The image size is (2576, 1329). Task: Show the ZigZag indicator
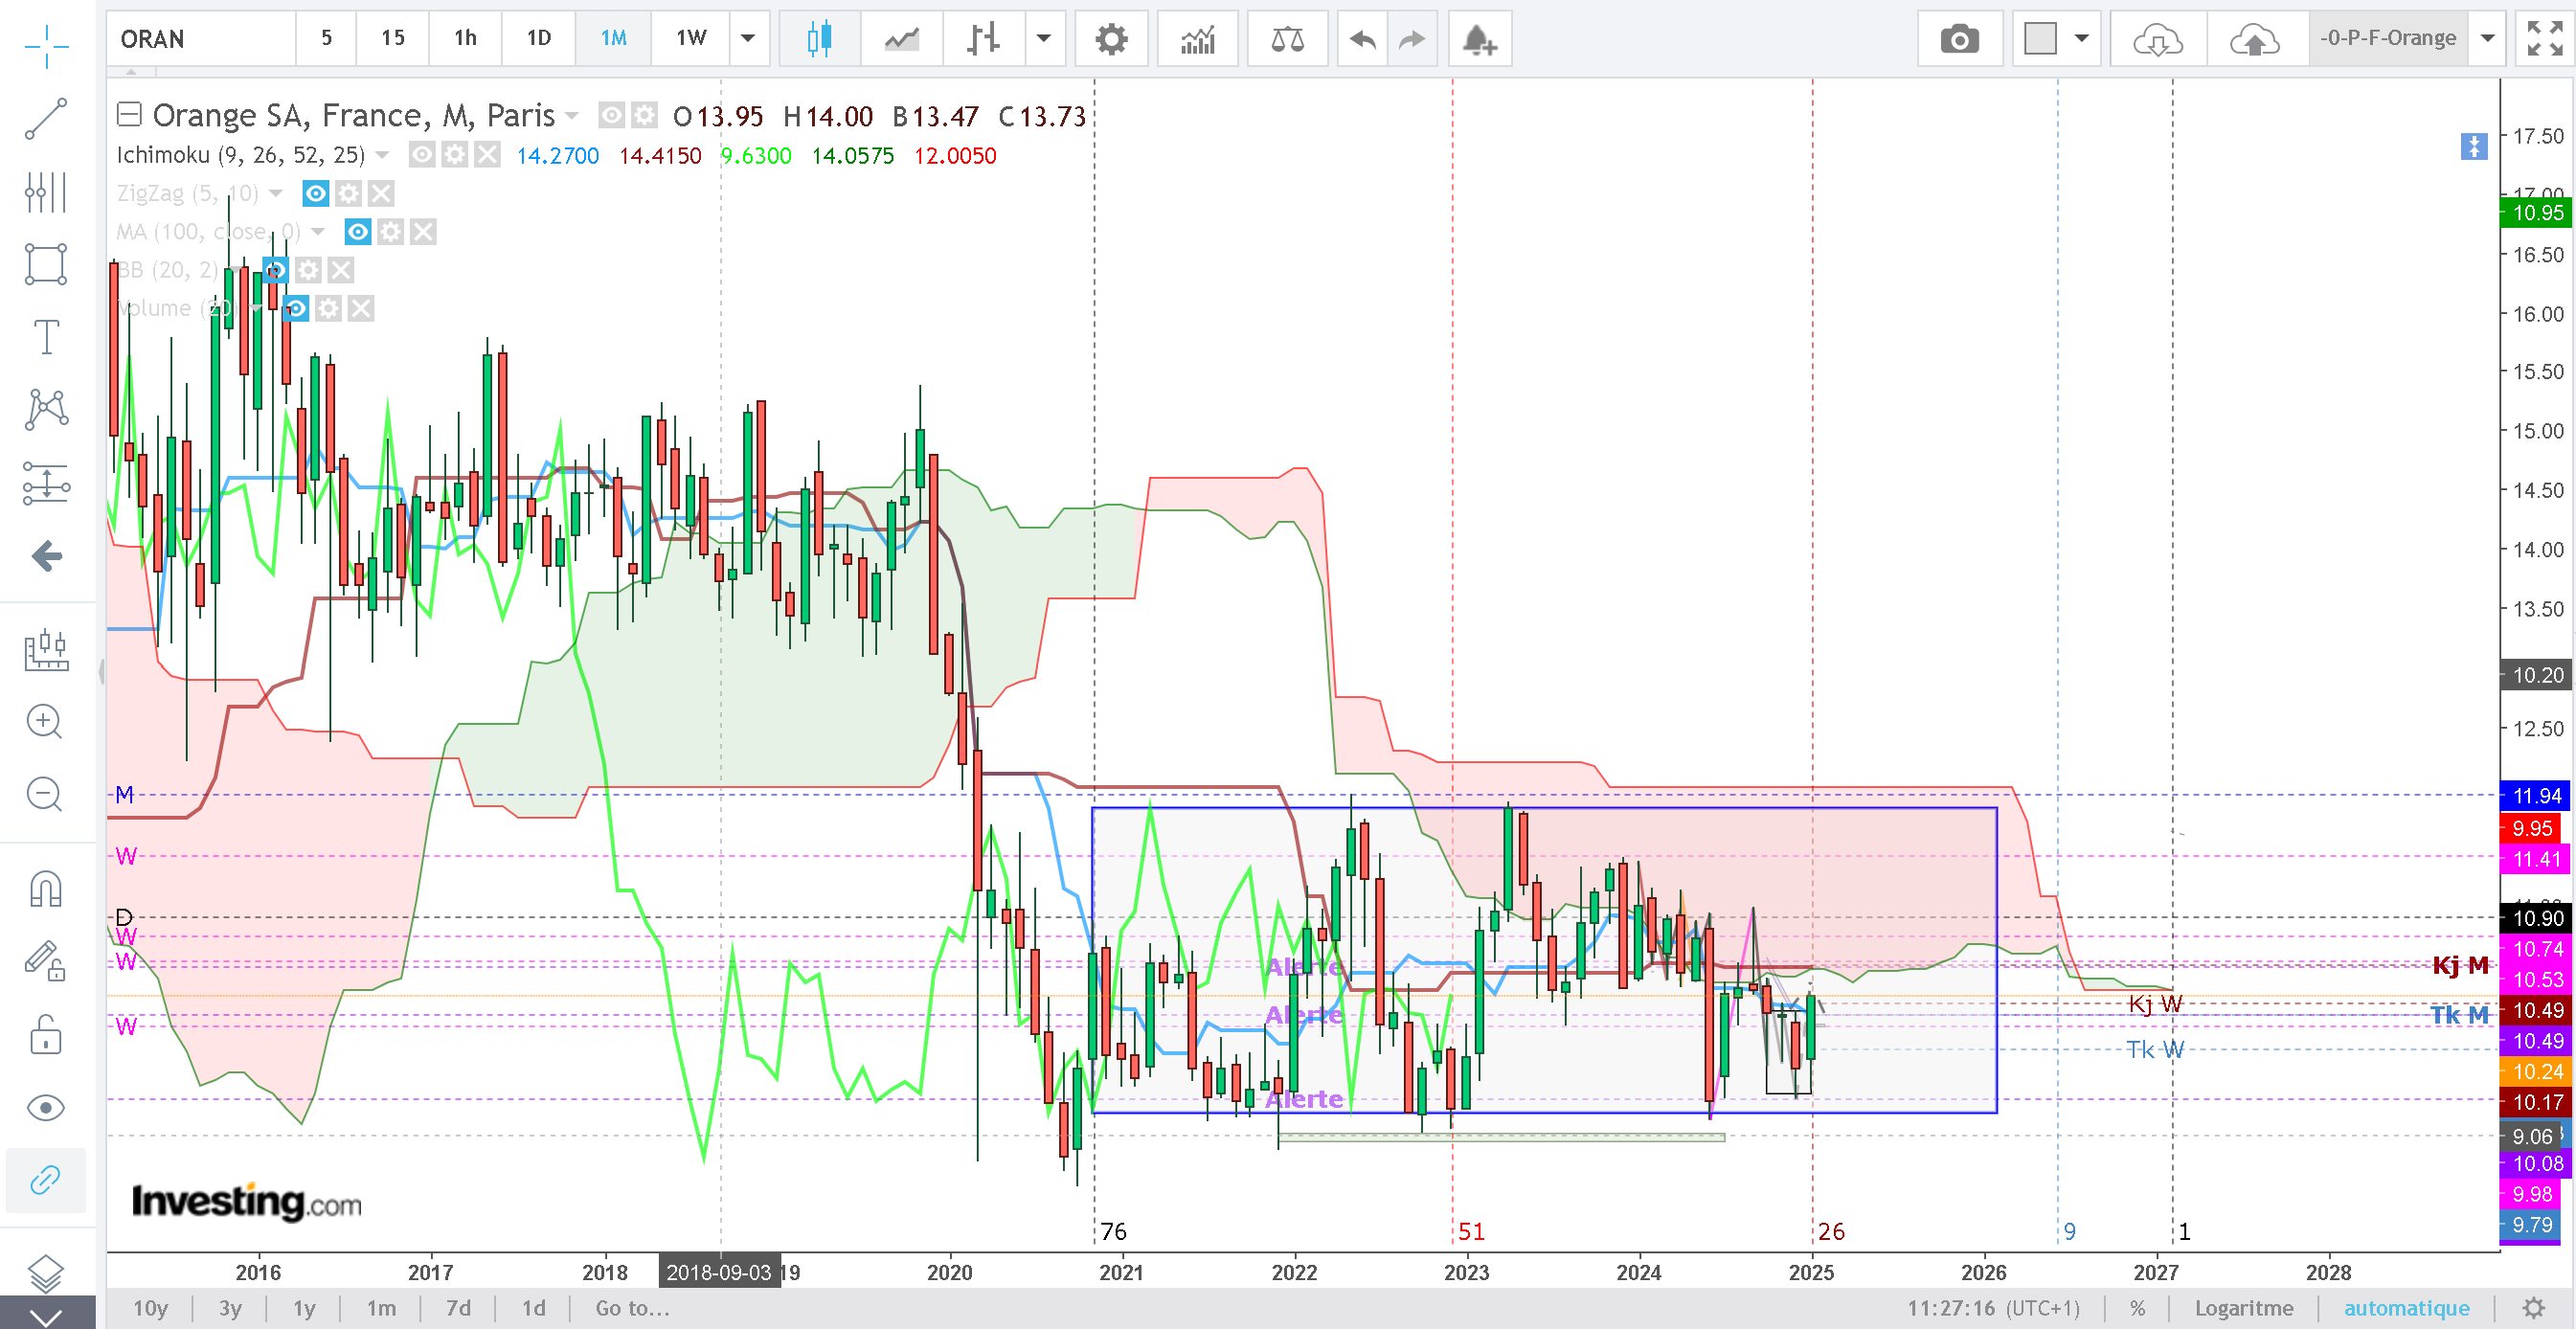point(315,193)
